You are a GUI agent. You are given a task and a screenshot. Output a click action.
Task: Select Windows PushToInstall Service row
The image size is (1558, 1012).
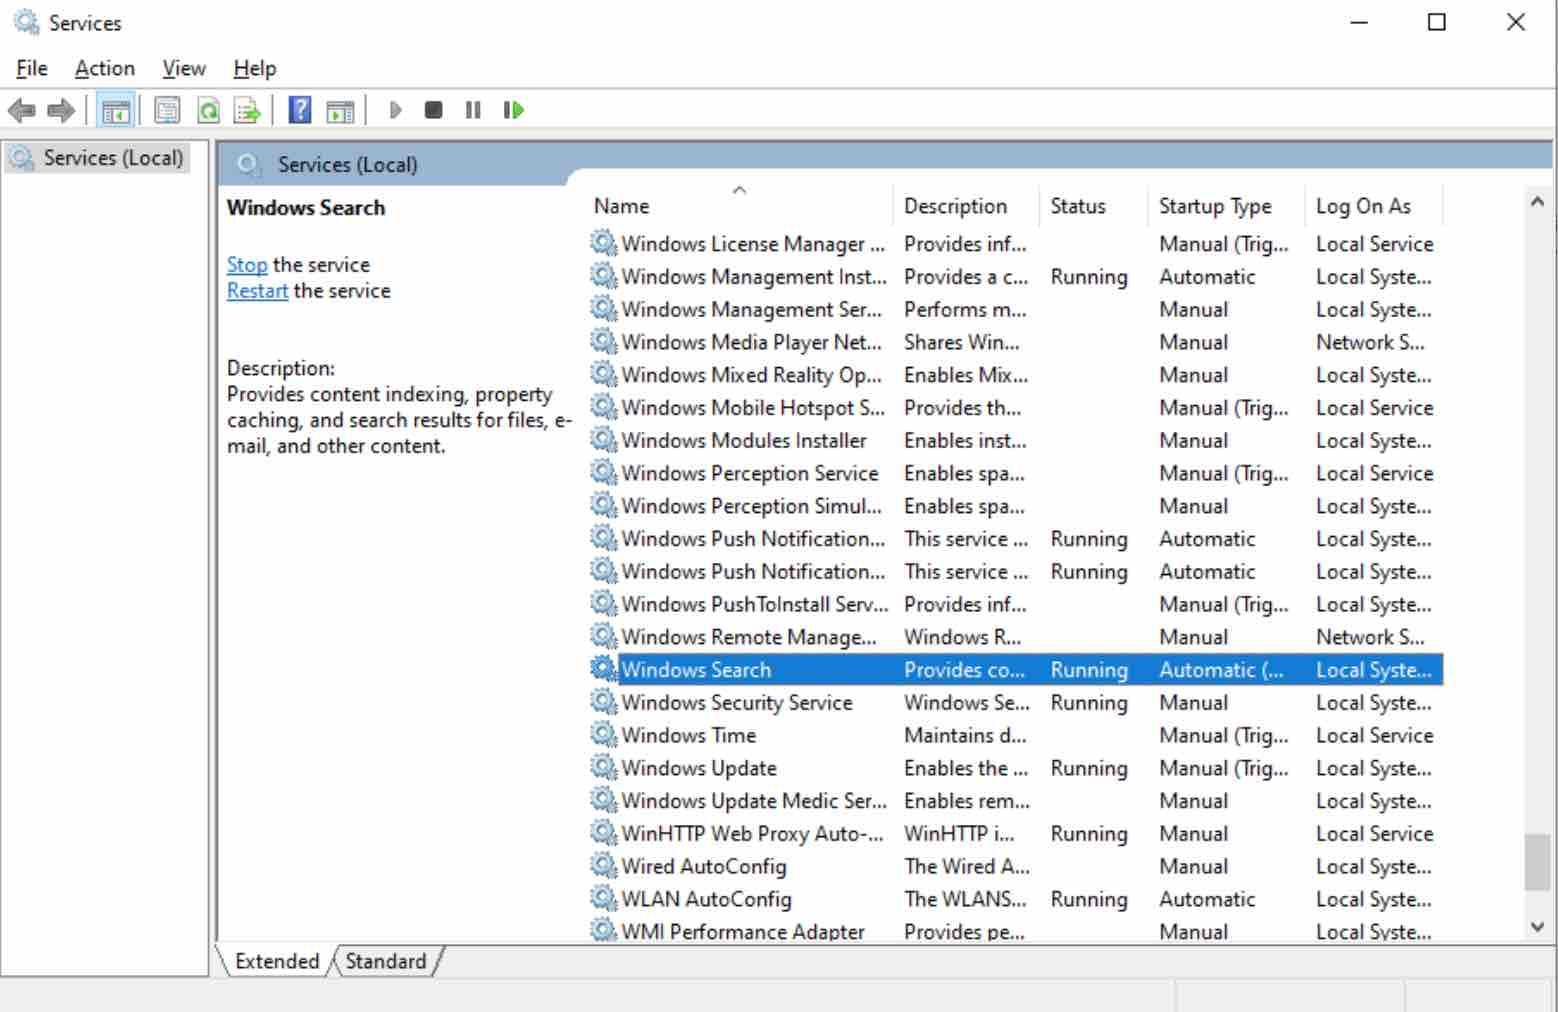pos(1015,603)
